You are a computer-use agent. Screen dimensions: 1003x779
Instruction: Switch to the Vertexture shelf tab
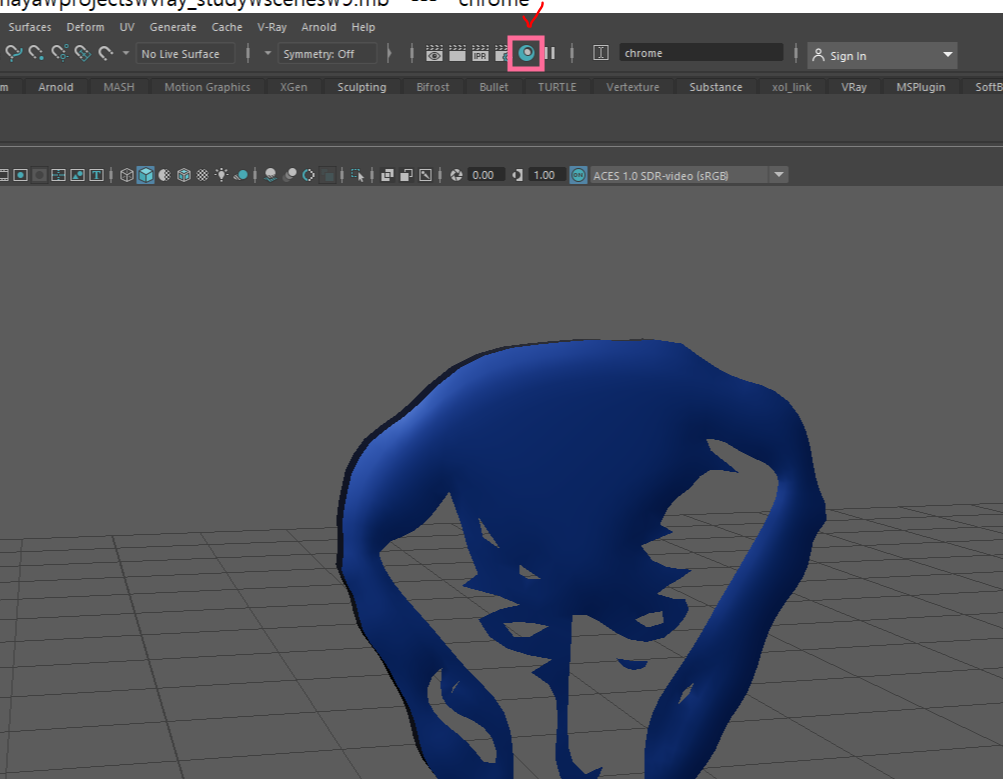click(x=633, y=87)
